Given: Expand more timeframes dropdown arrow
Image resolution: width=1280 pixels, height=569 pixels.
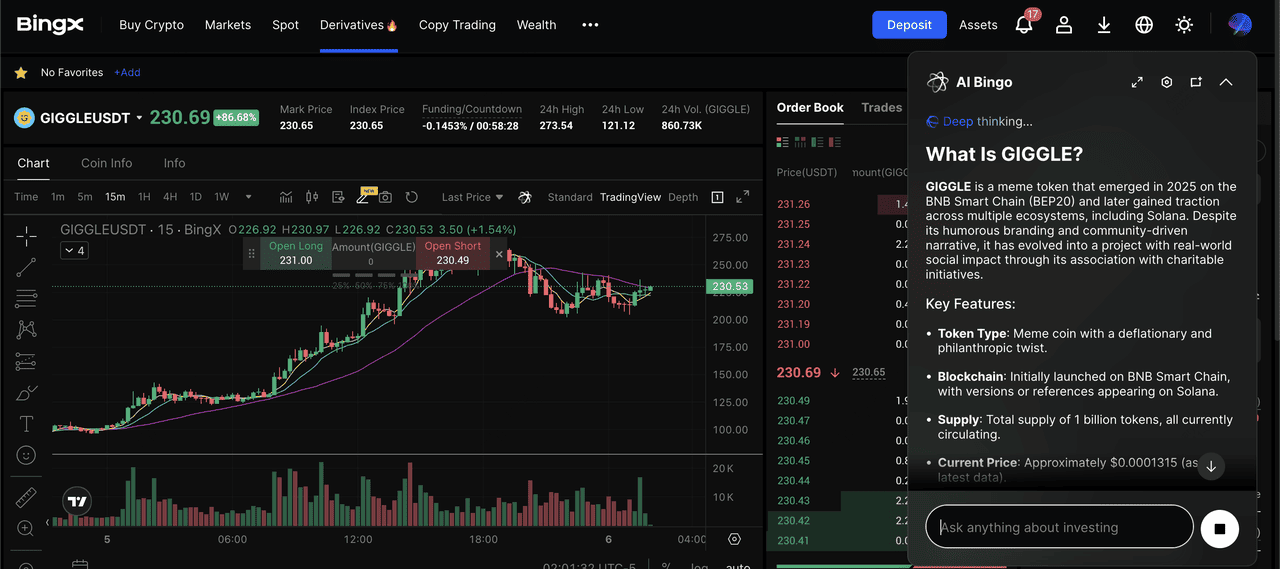Looking at the screenshot, I should click(x=248, y=197).
